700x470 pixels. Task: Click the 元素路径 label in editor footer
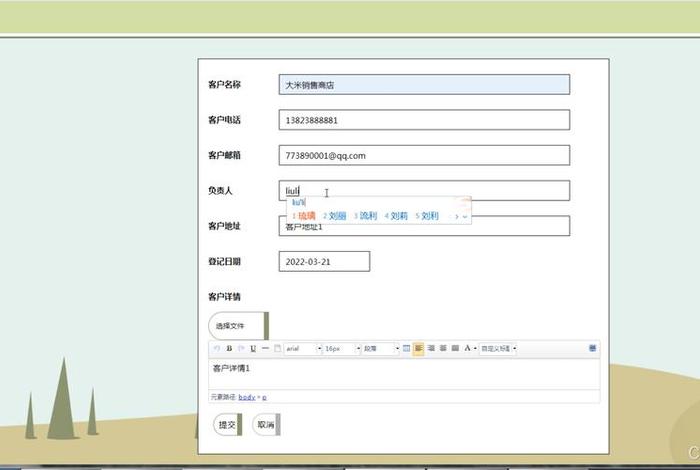(x=223, y=397)
